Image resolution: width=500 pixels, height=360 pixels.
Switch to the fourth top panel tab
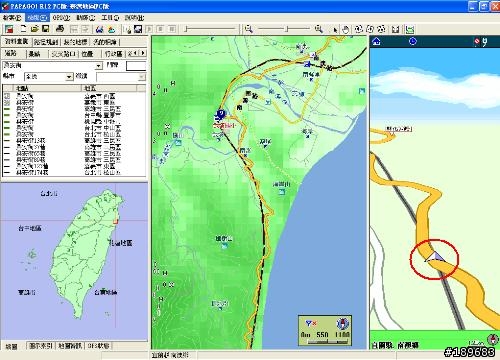tap(105, 42)
